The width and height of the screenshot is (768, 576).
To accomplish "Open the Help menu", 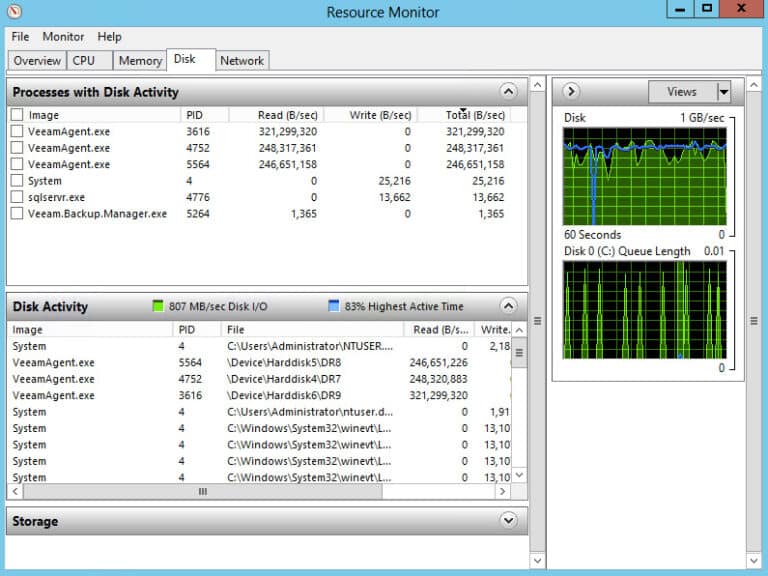I will [109, 37].
